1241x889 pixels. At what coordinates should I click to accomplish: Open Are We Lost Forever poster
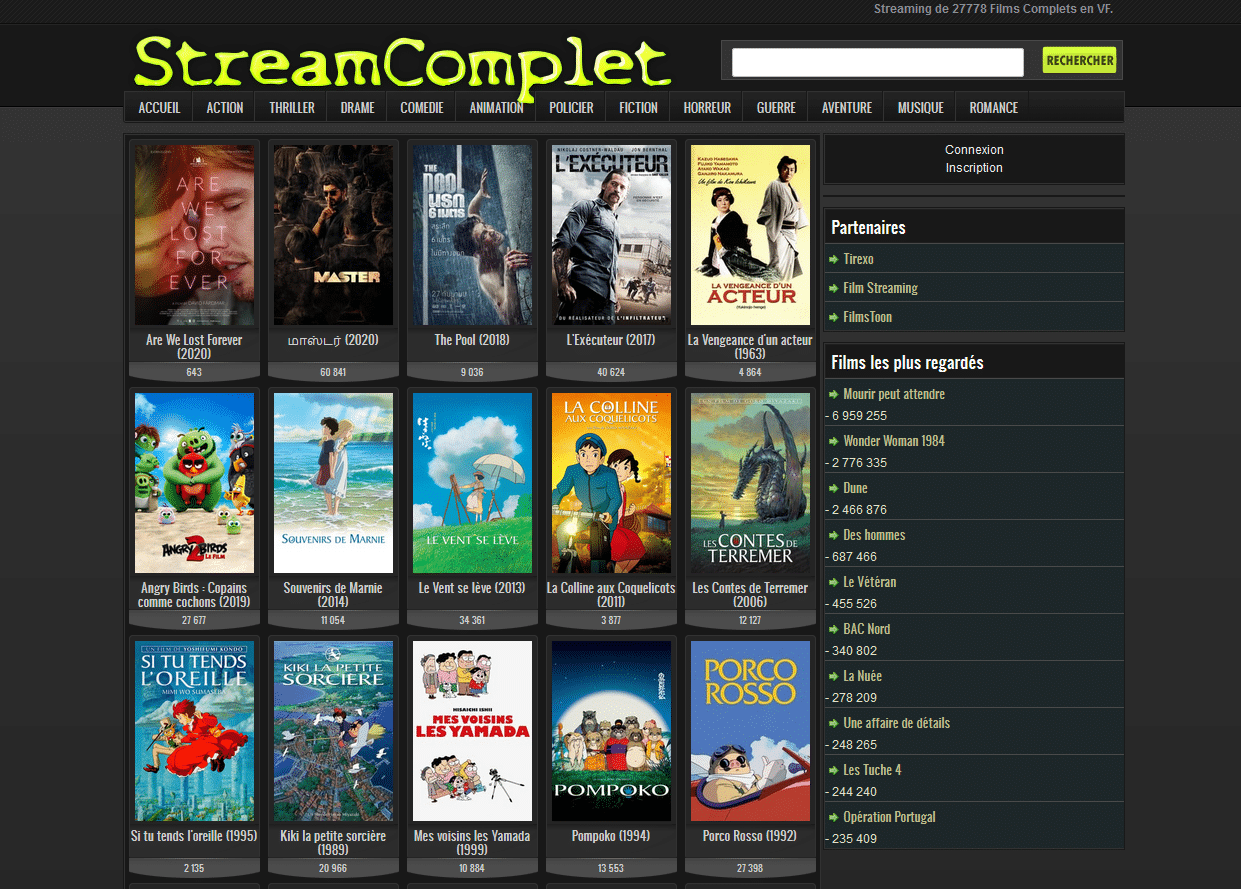(195, 235)
